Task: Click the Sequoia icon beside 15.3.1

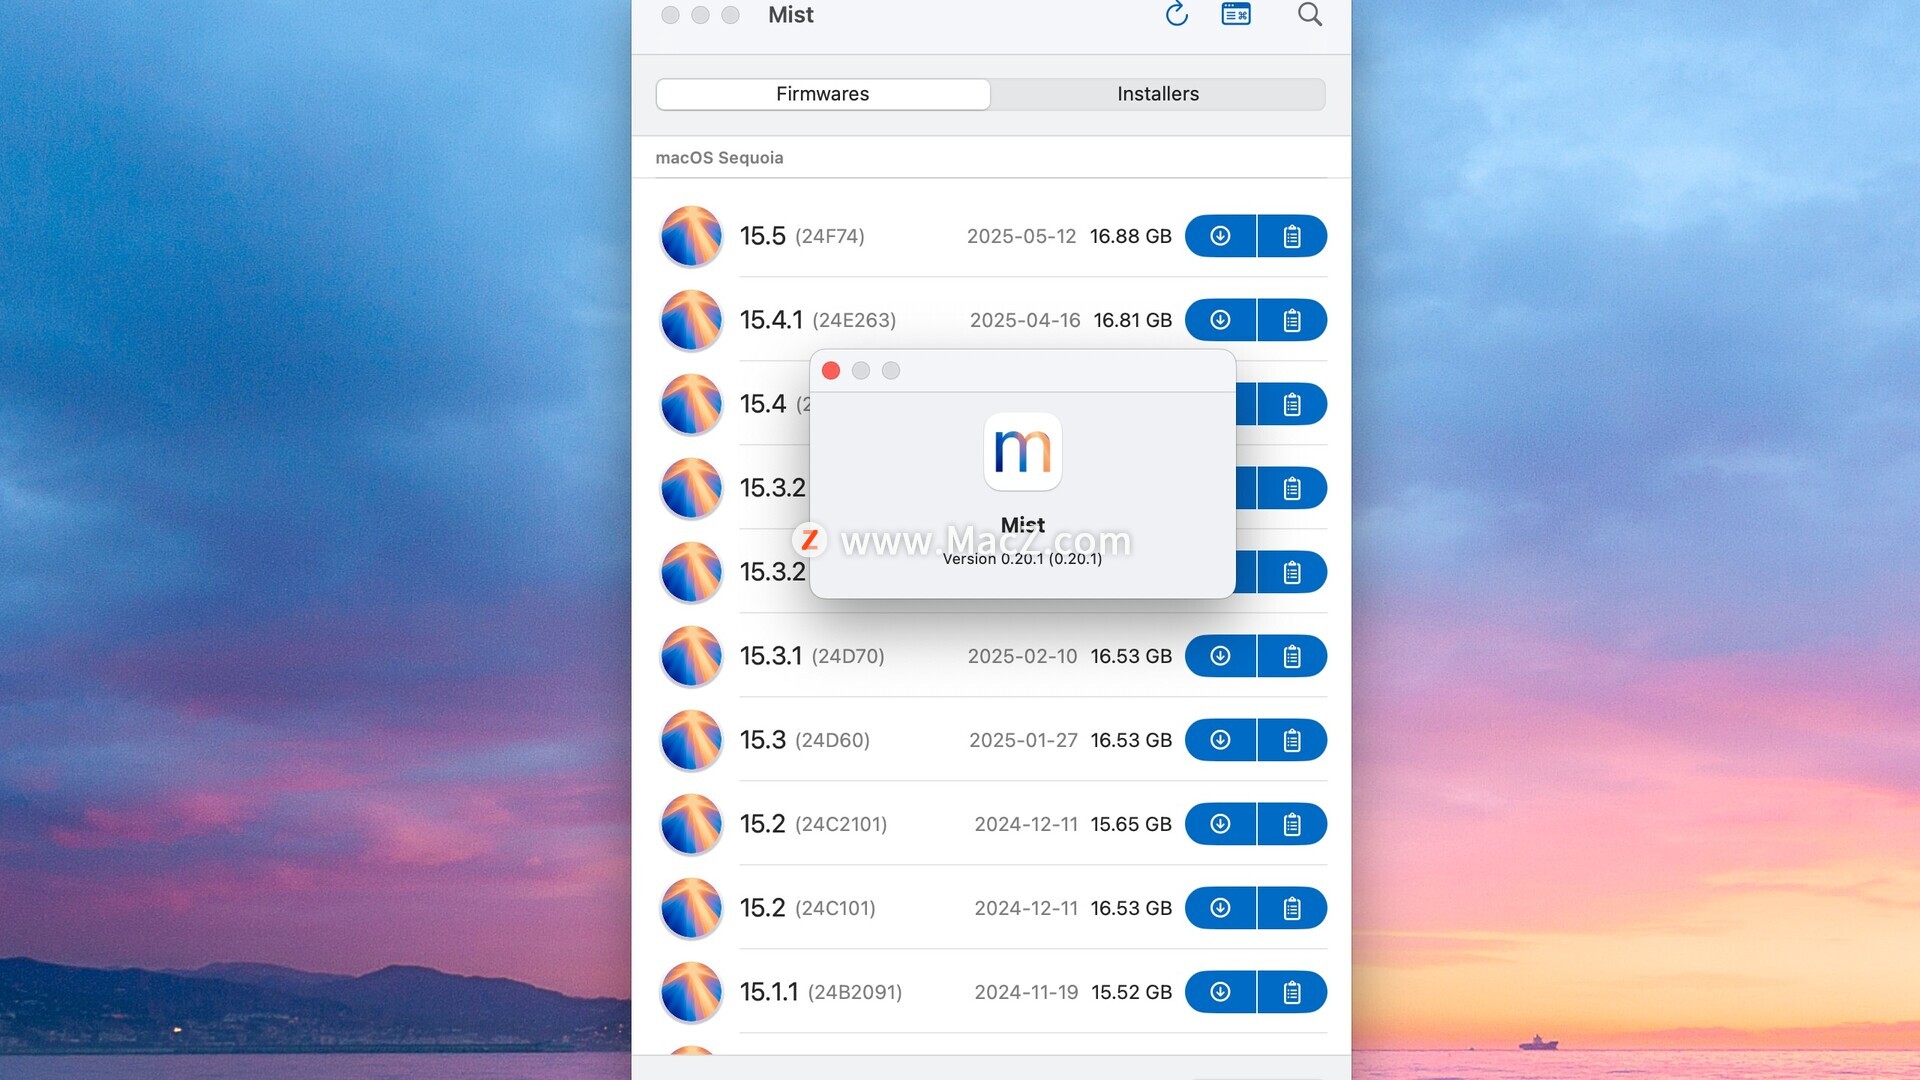Action: [691, 656]
